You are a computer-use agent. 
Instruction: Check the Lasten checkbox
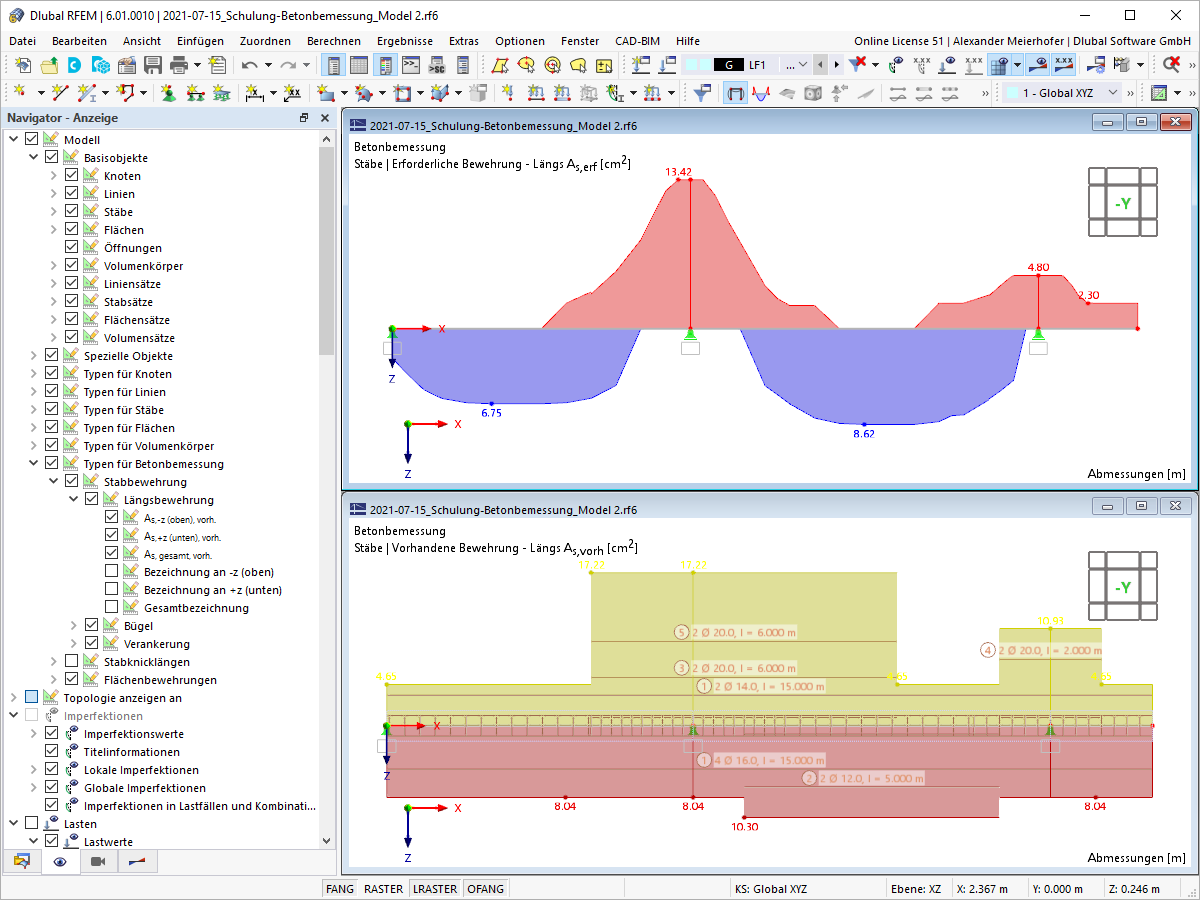coord(31,824)
